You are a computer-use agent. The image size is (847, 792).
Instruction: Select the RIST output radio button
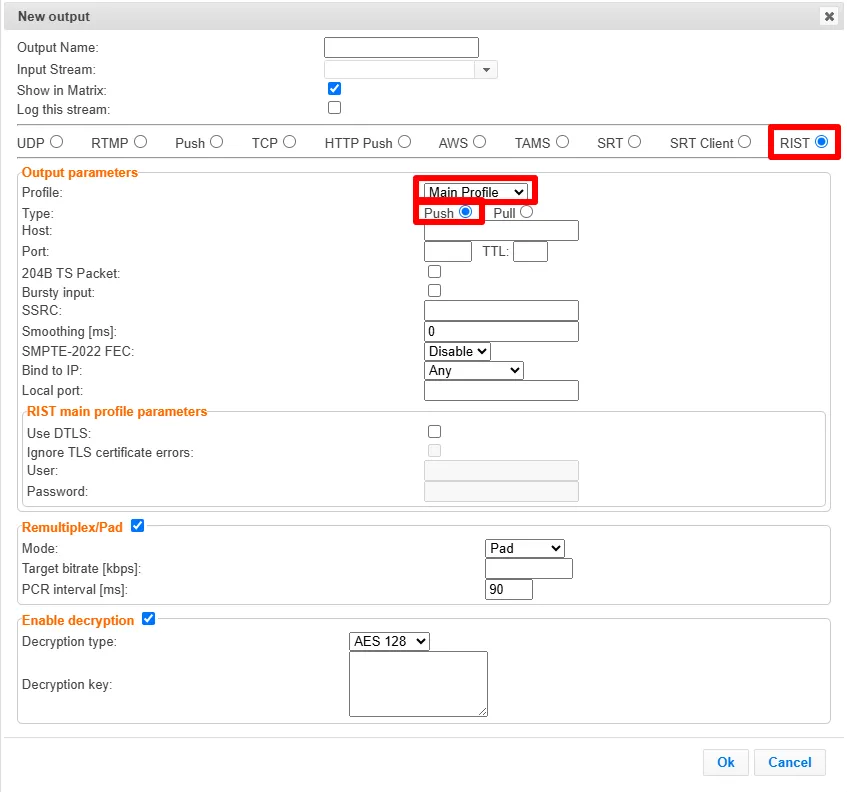[822, 142]
